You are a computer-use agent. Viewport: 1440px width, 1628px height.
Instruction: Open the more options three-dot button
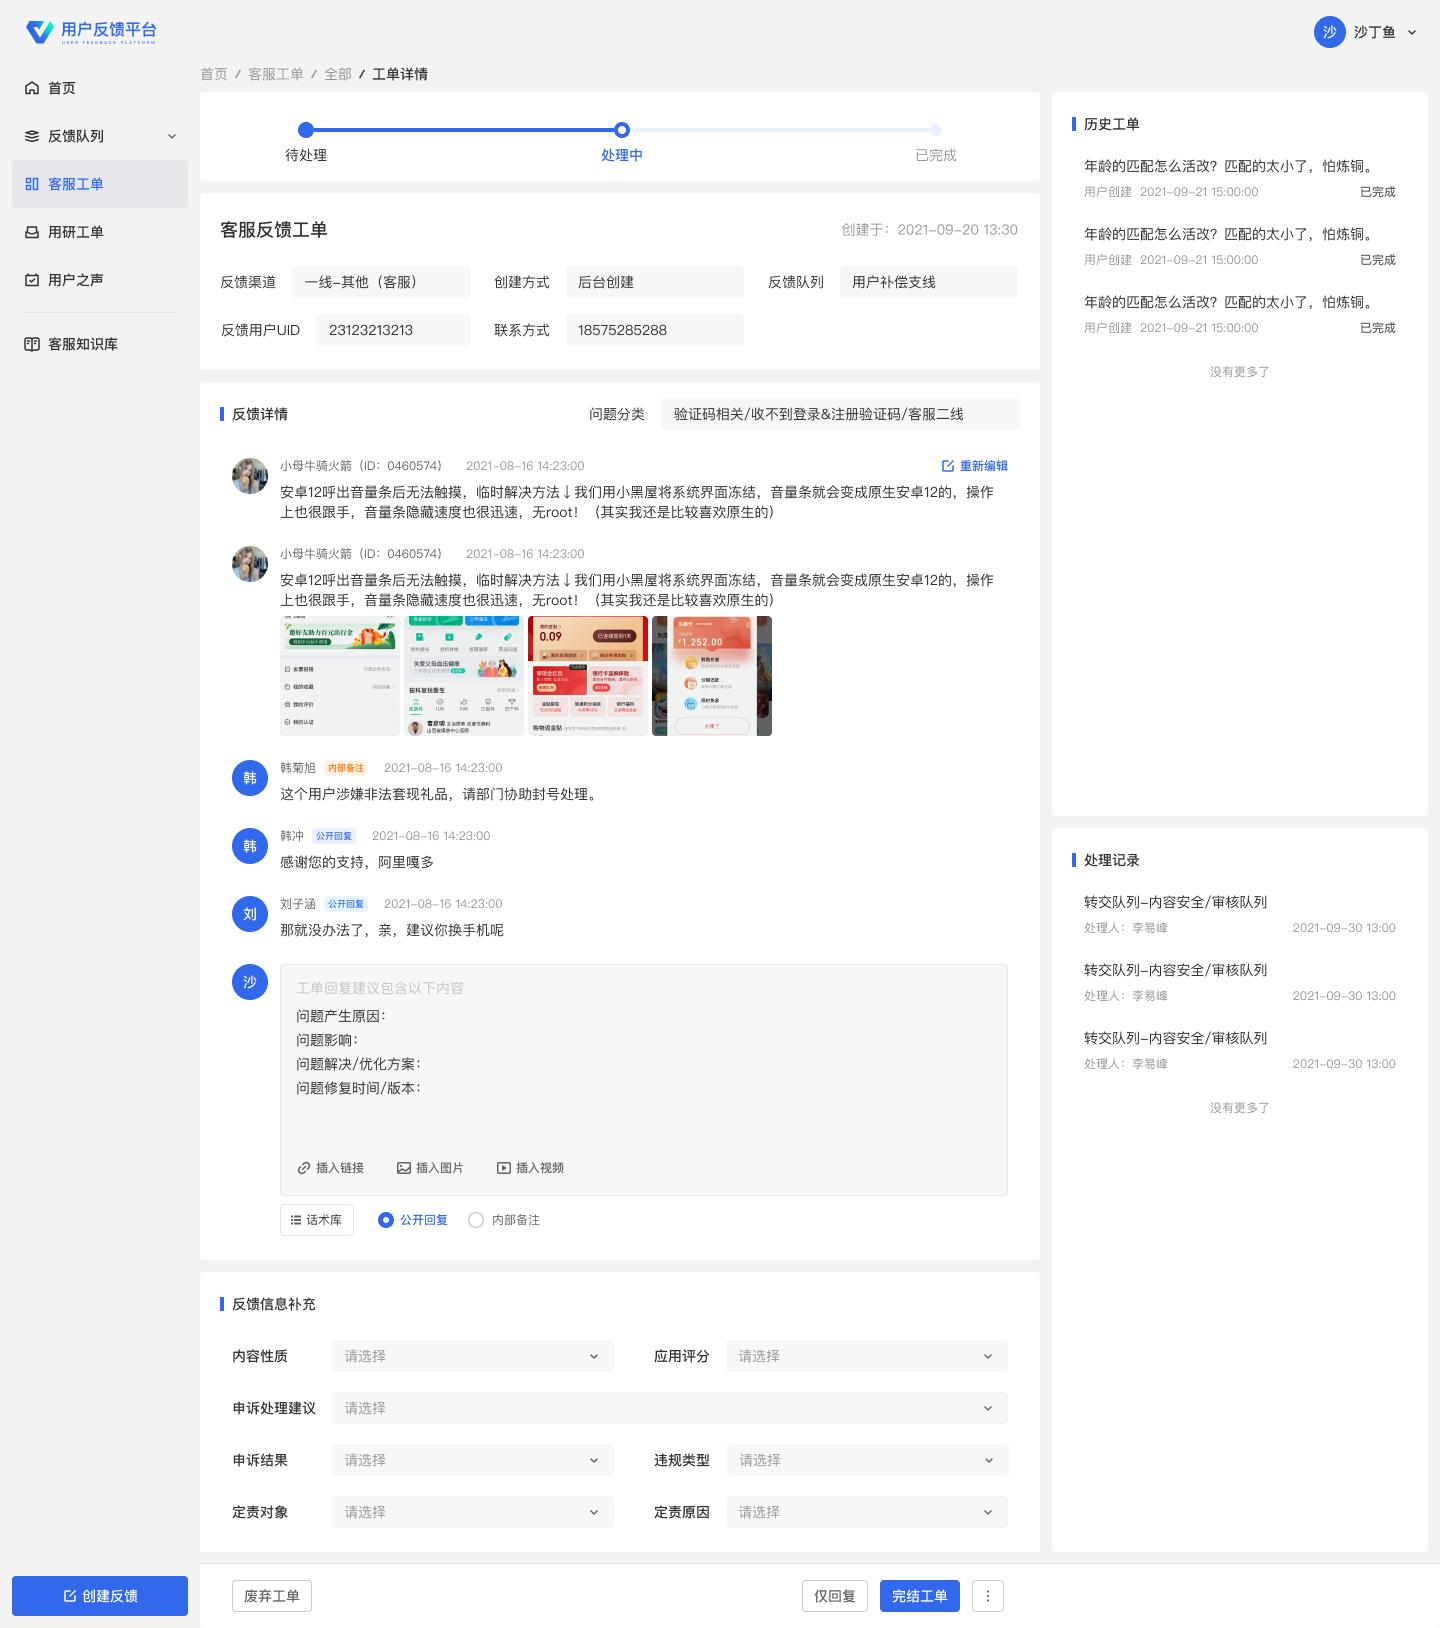pos(988,1596)
